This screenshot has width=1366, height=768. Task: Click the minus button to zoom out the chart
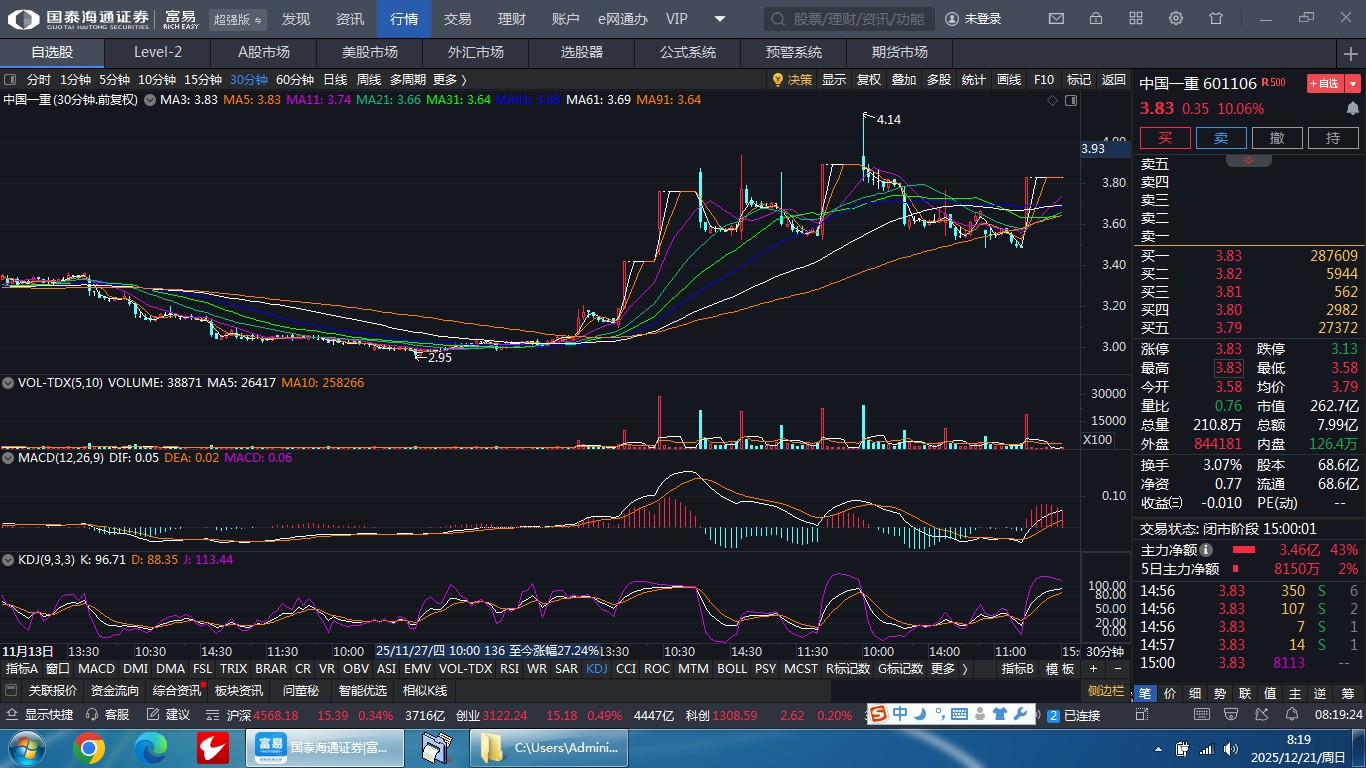coord(1117,669)
